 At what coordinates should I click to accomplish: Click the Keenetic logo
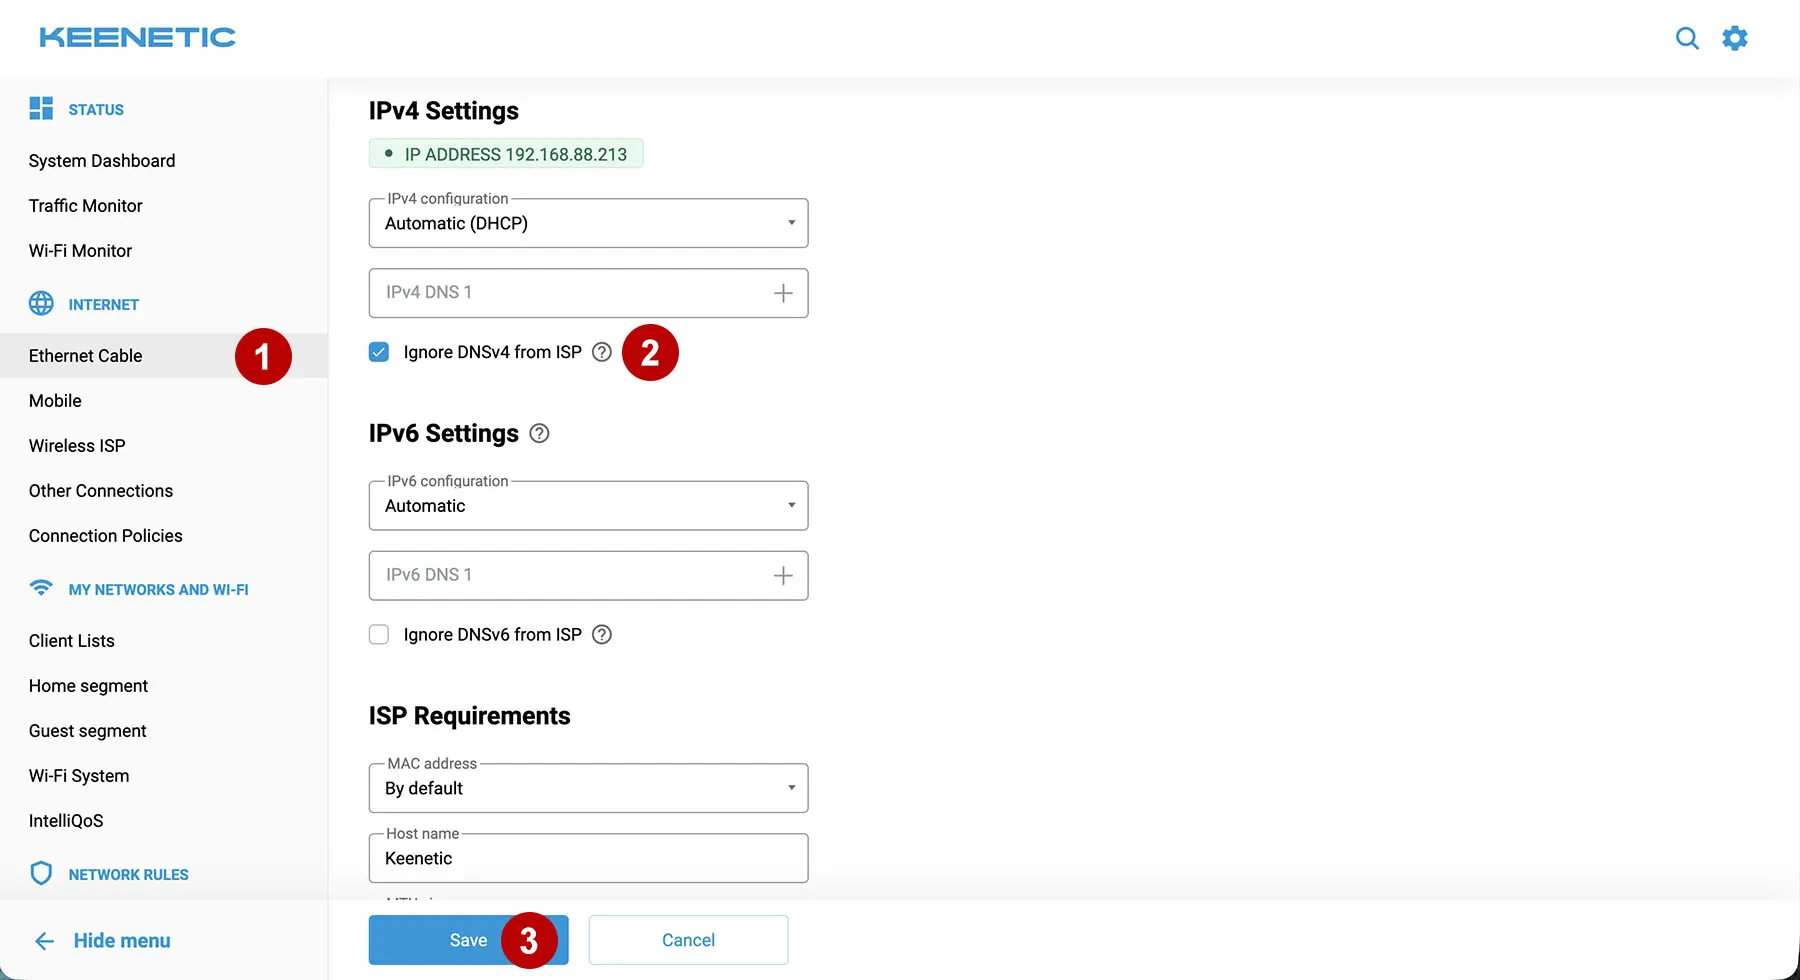(137, 37)
